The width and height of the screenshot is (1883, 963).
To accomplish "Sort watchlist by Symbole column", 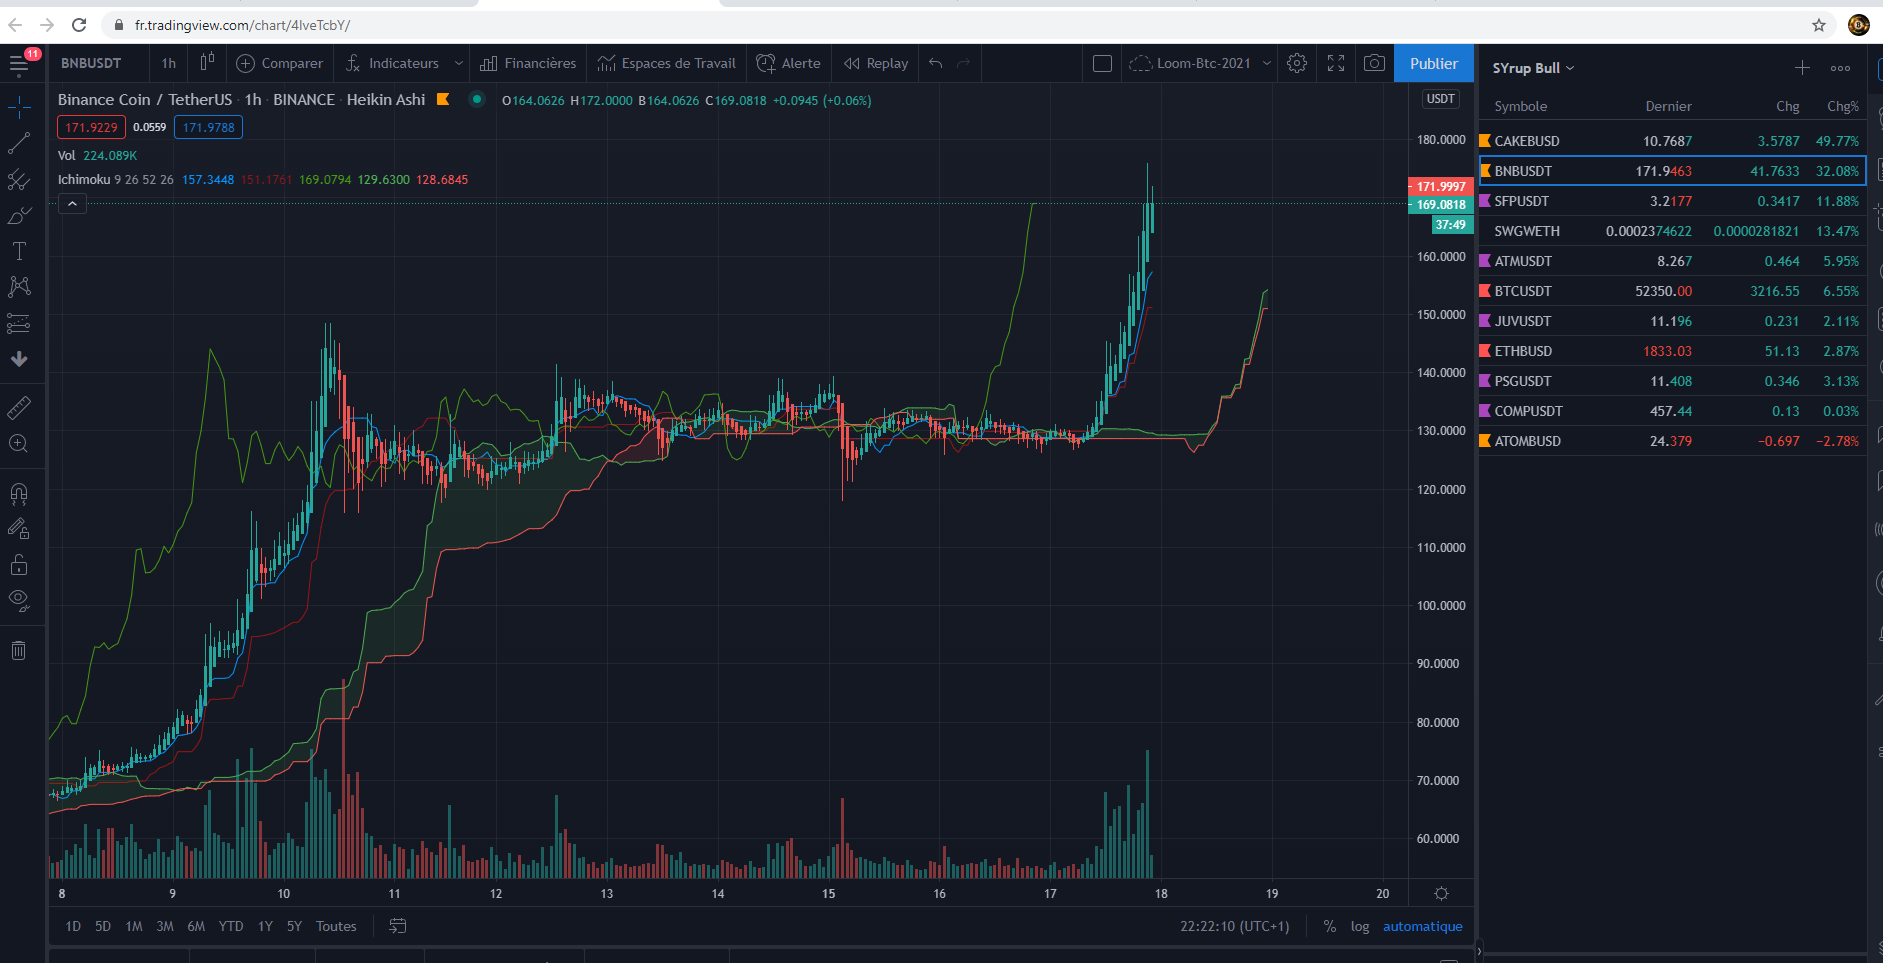I will point(1520,106).
